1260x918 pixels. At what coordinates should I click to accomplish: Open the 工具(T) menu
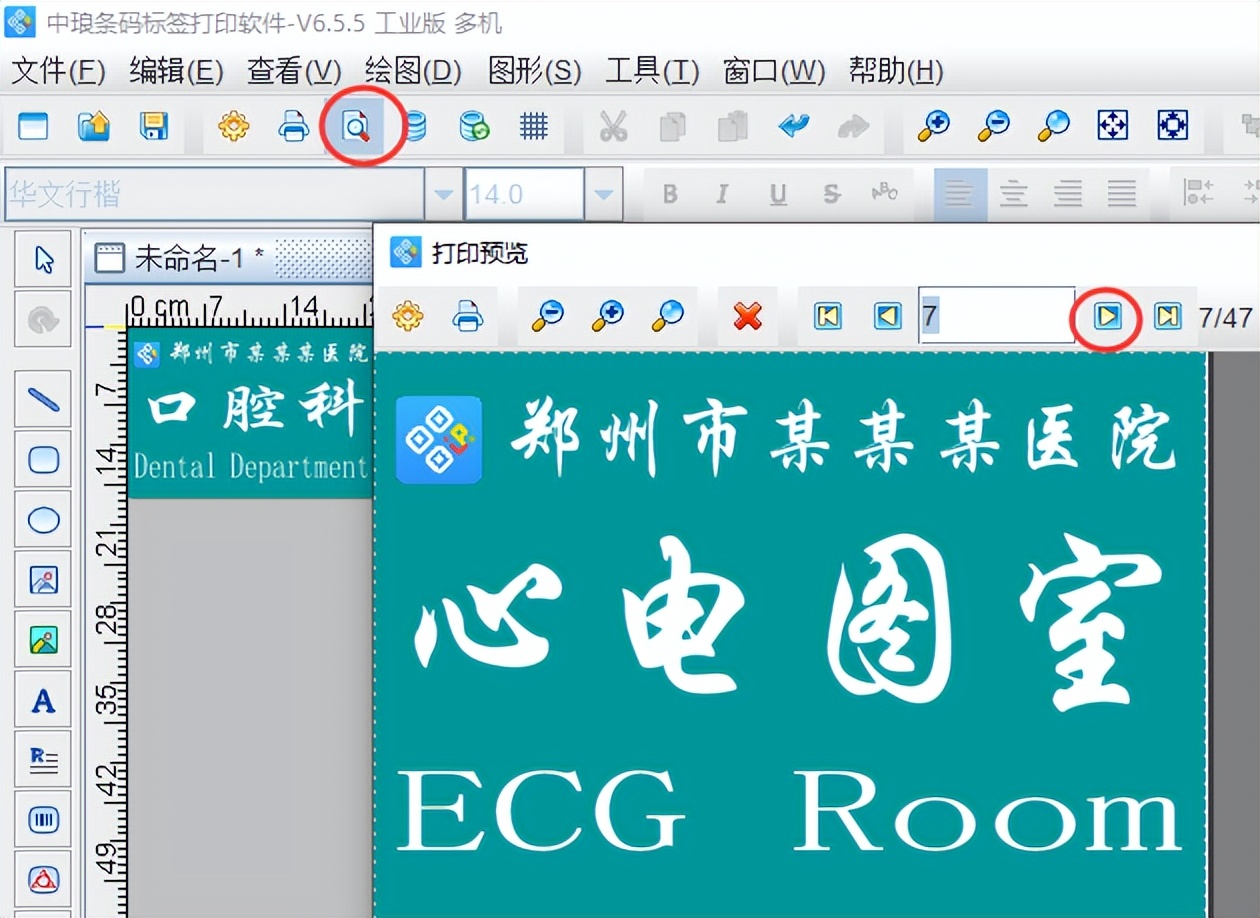[x=652, y=71]
